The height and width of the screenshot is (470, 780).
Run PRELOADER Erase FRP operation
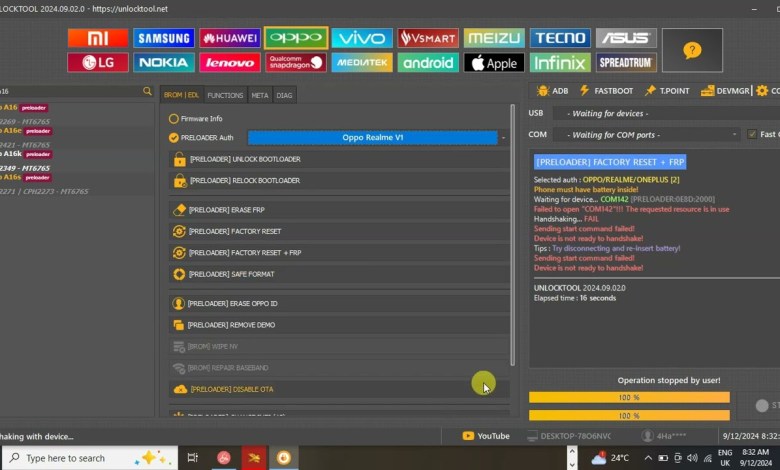click(338, 210)
